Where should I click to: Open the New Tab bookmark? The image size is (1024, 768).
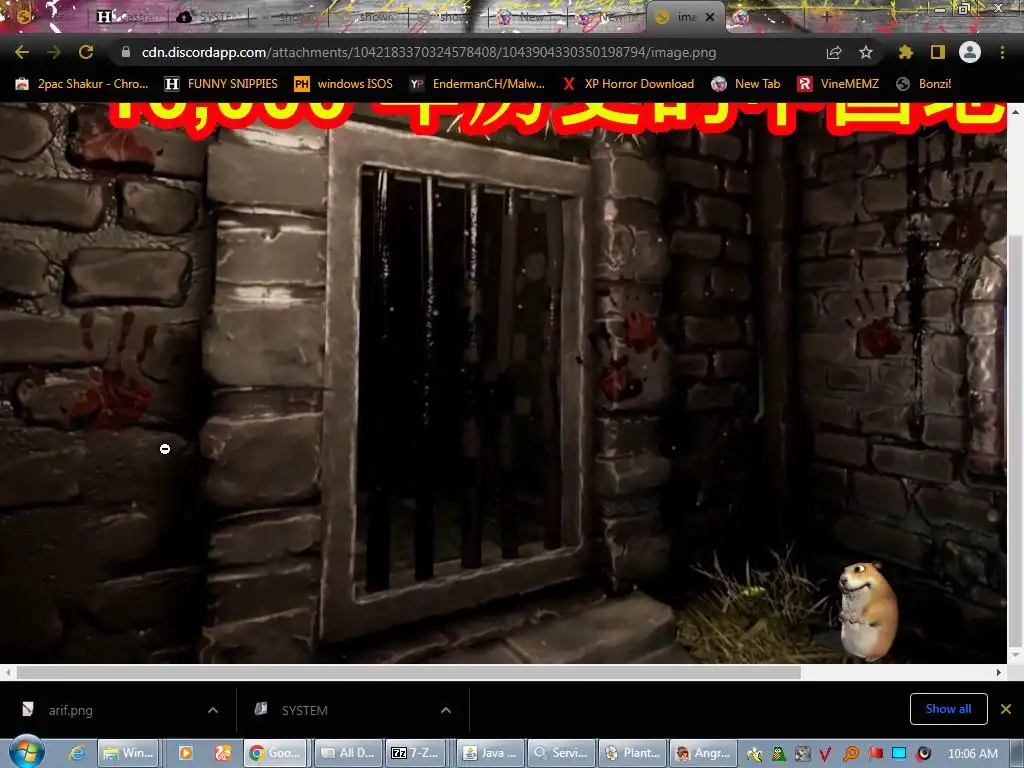(x=746, y=84)
